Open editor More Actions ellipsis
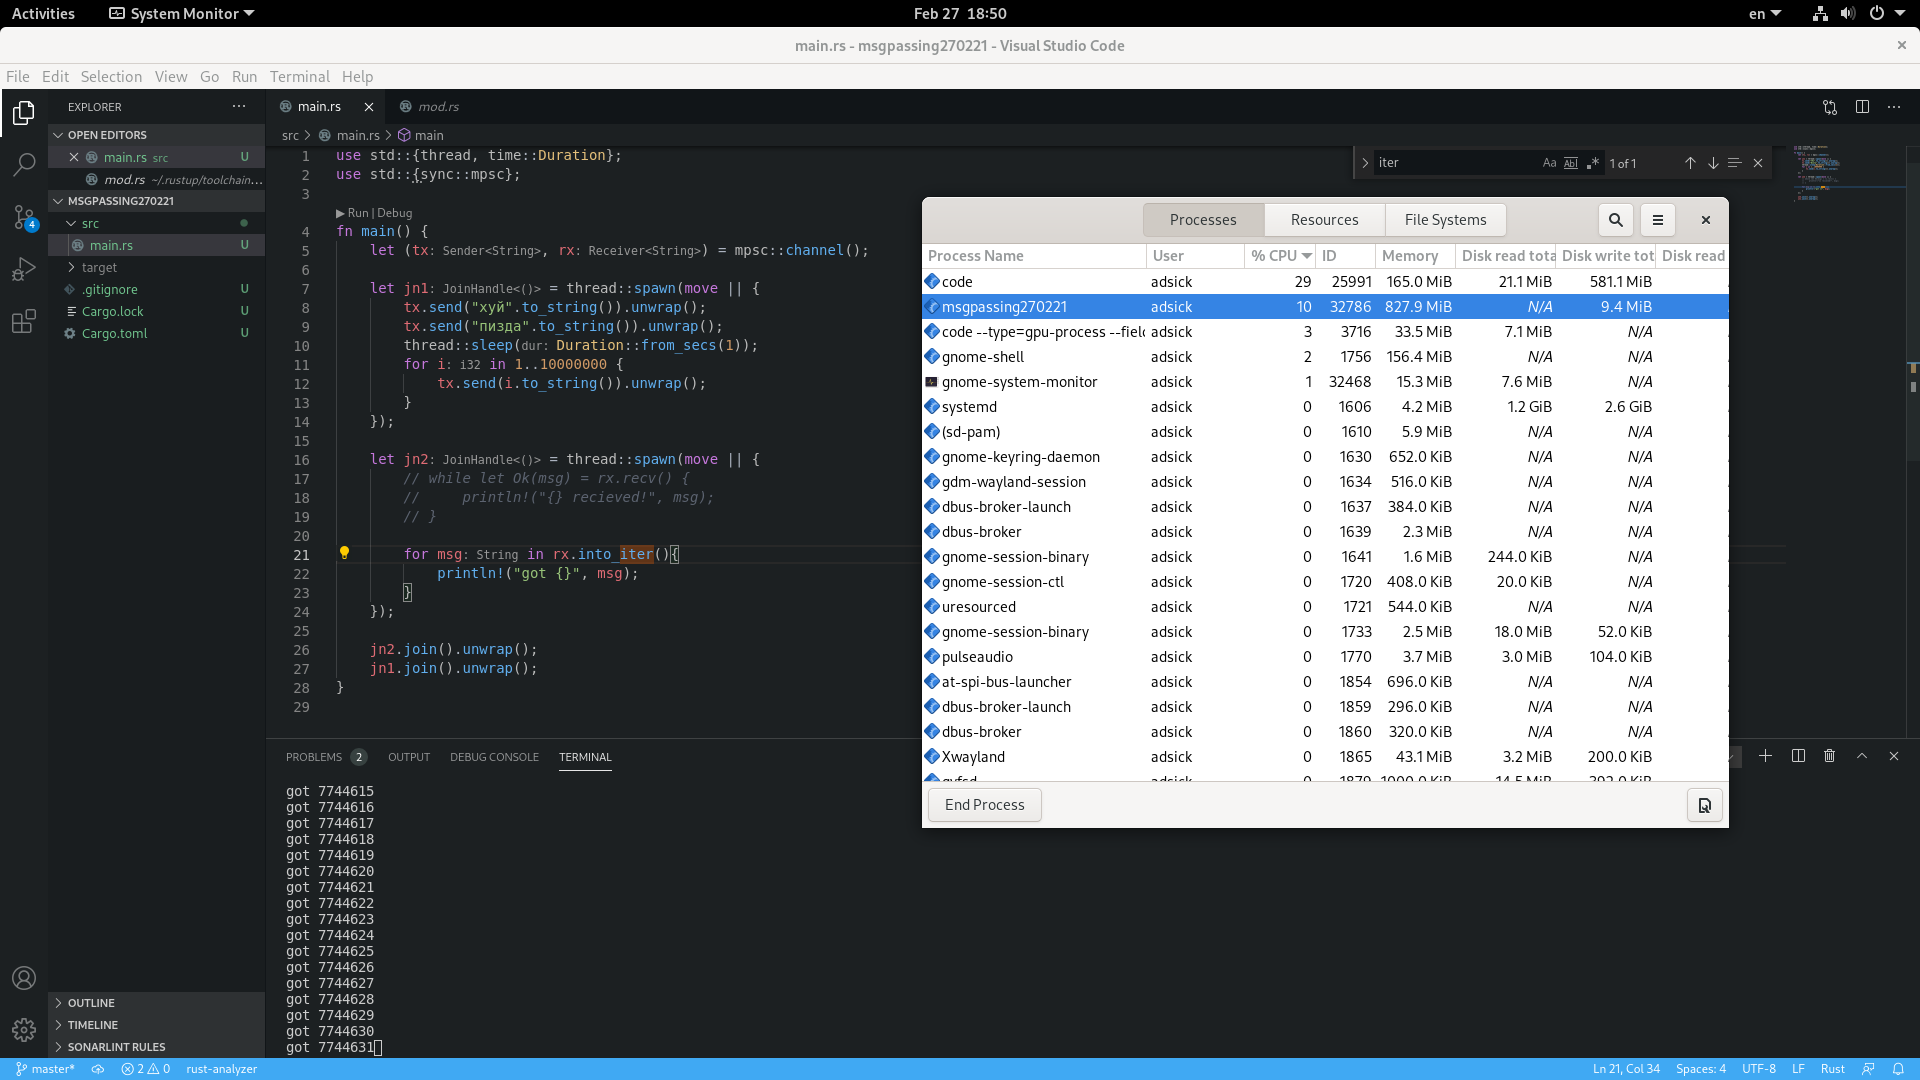Viewport: 1920px width, 1080px height. [x=1894, y=107]
